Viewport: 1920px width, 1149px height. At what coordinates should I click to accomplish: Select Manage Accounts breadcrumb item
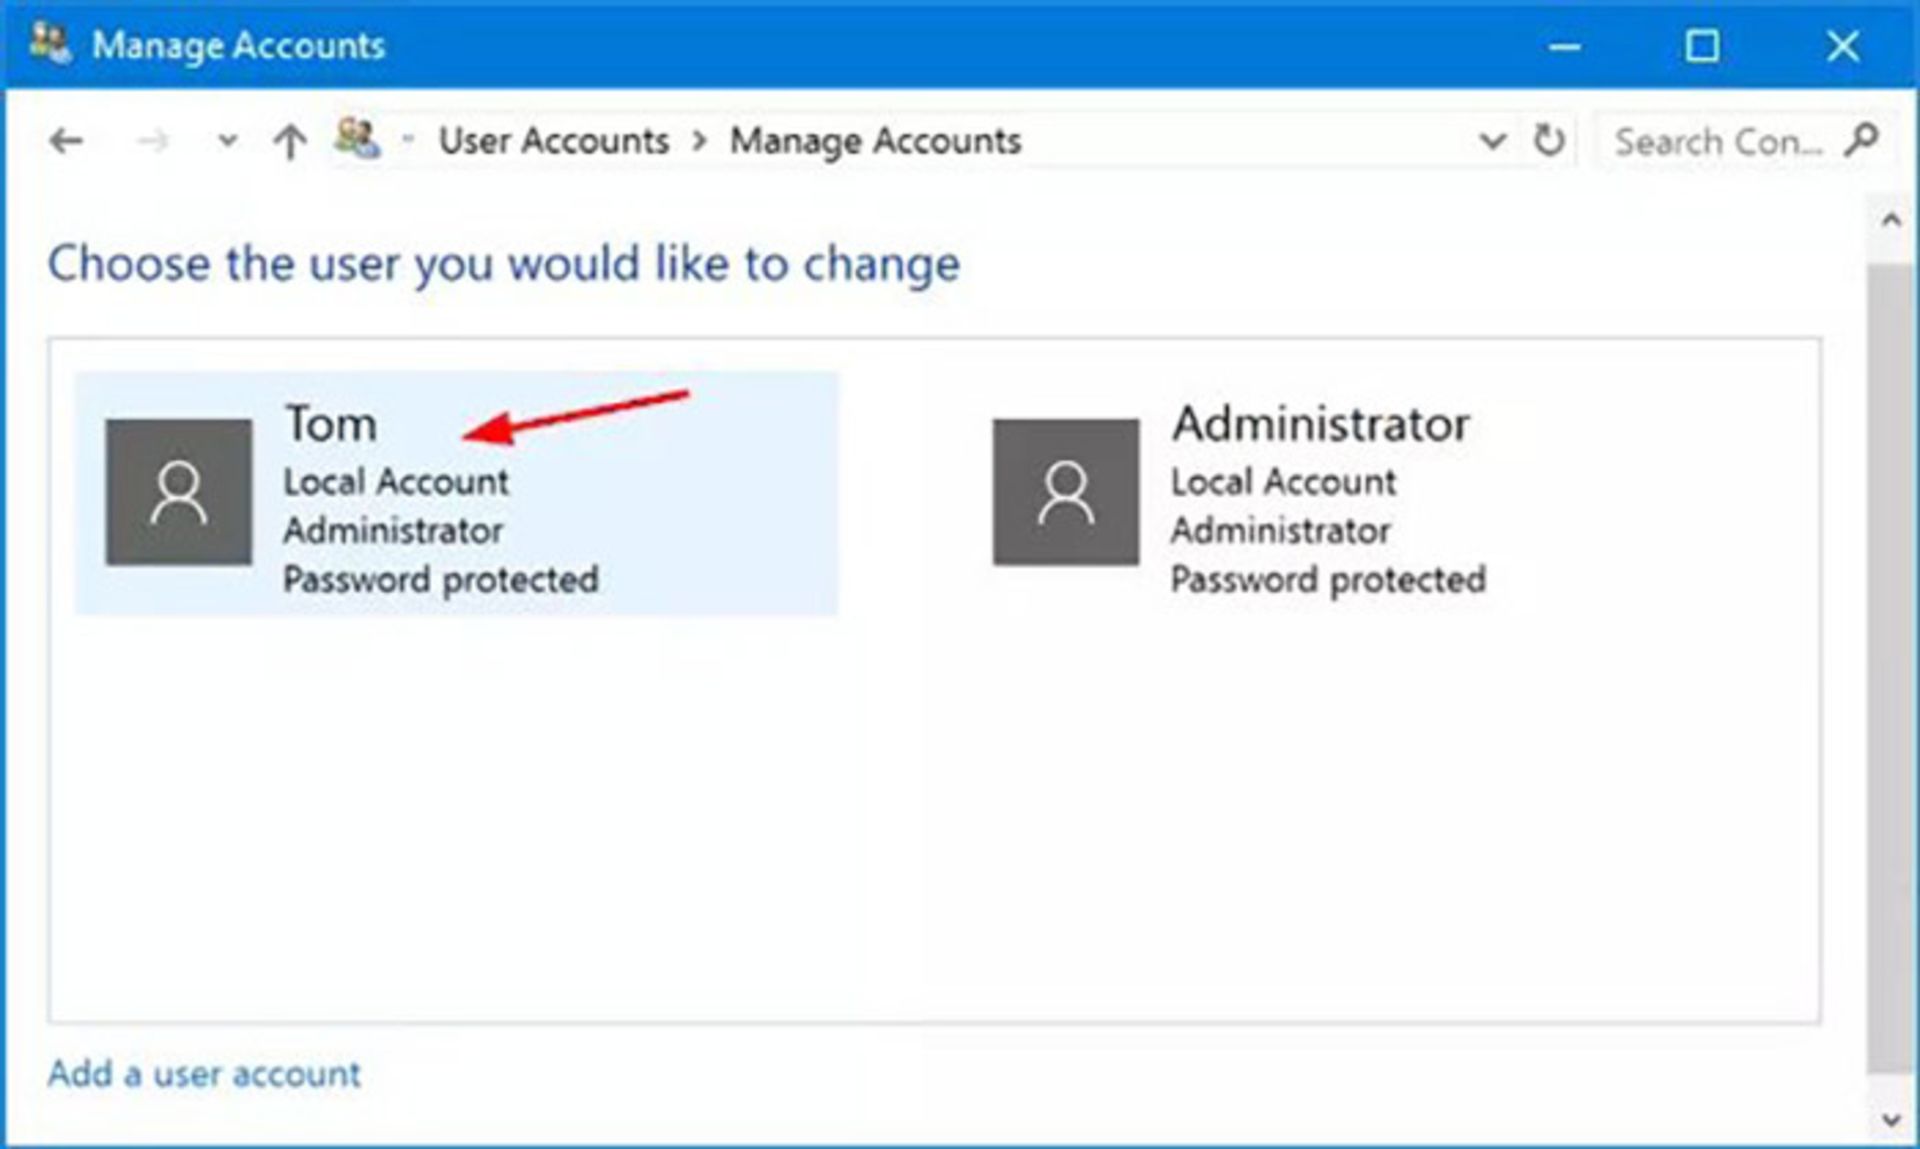[x=875, y=141]
